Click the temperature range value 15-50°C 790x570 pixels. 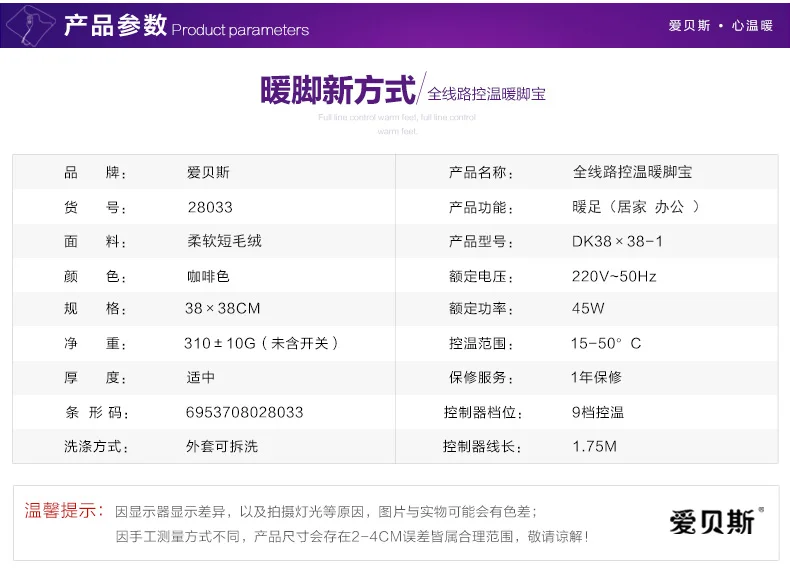606,343
